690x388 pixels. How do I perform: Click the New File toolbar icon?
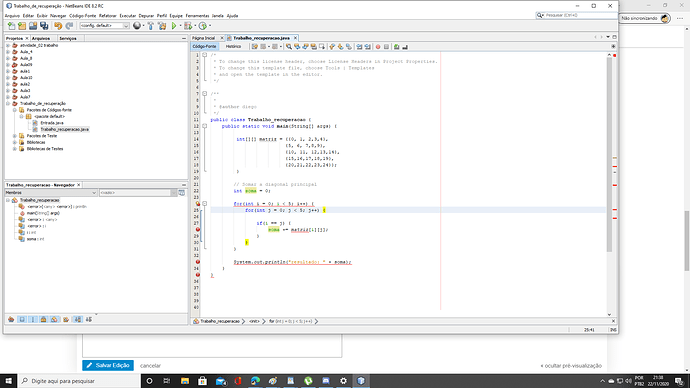point(11,26)
